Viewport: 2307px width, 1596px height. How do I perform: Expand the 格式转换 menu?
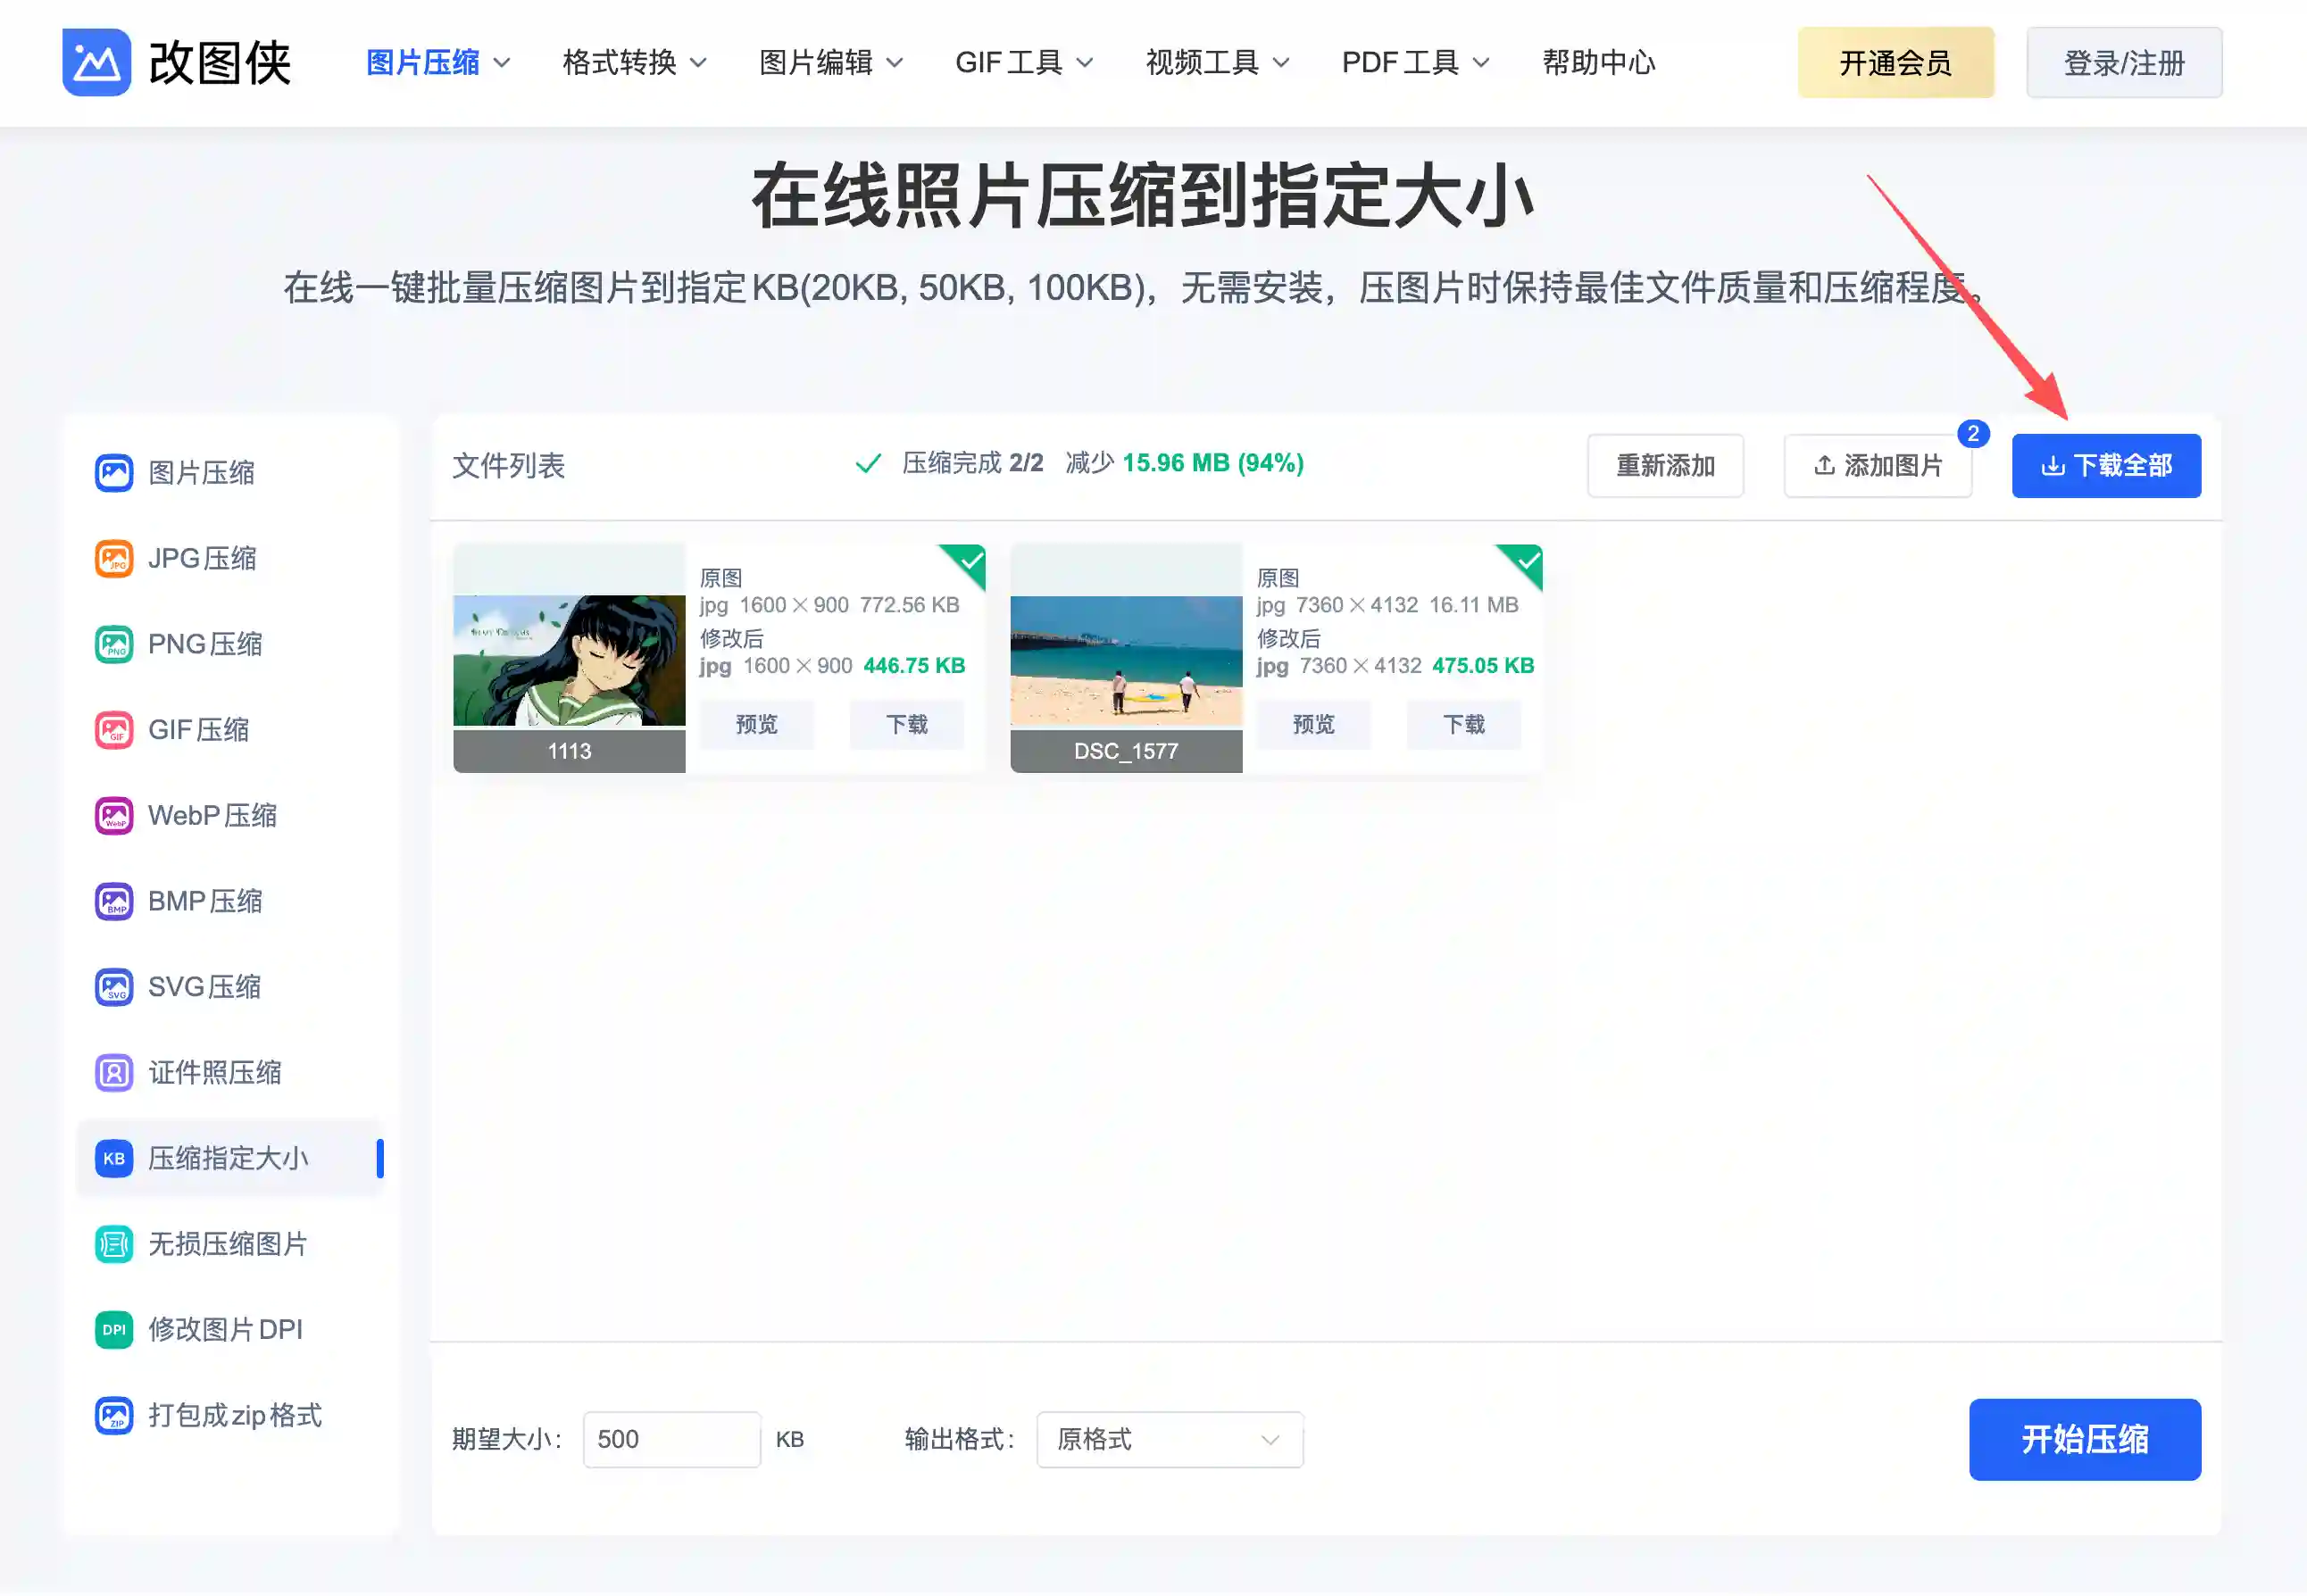[x=621, y=62]
